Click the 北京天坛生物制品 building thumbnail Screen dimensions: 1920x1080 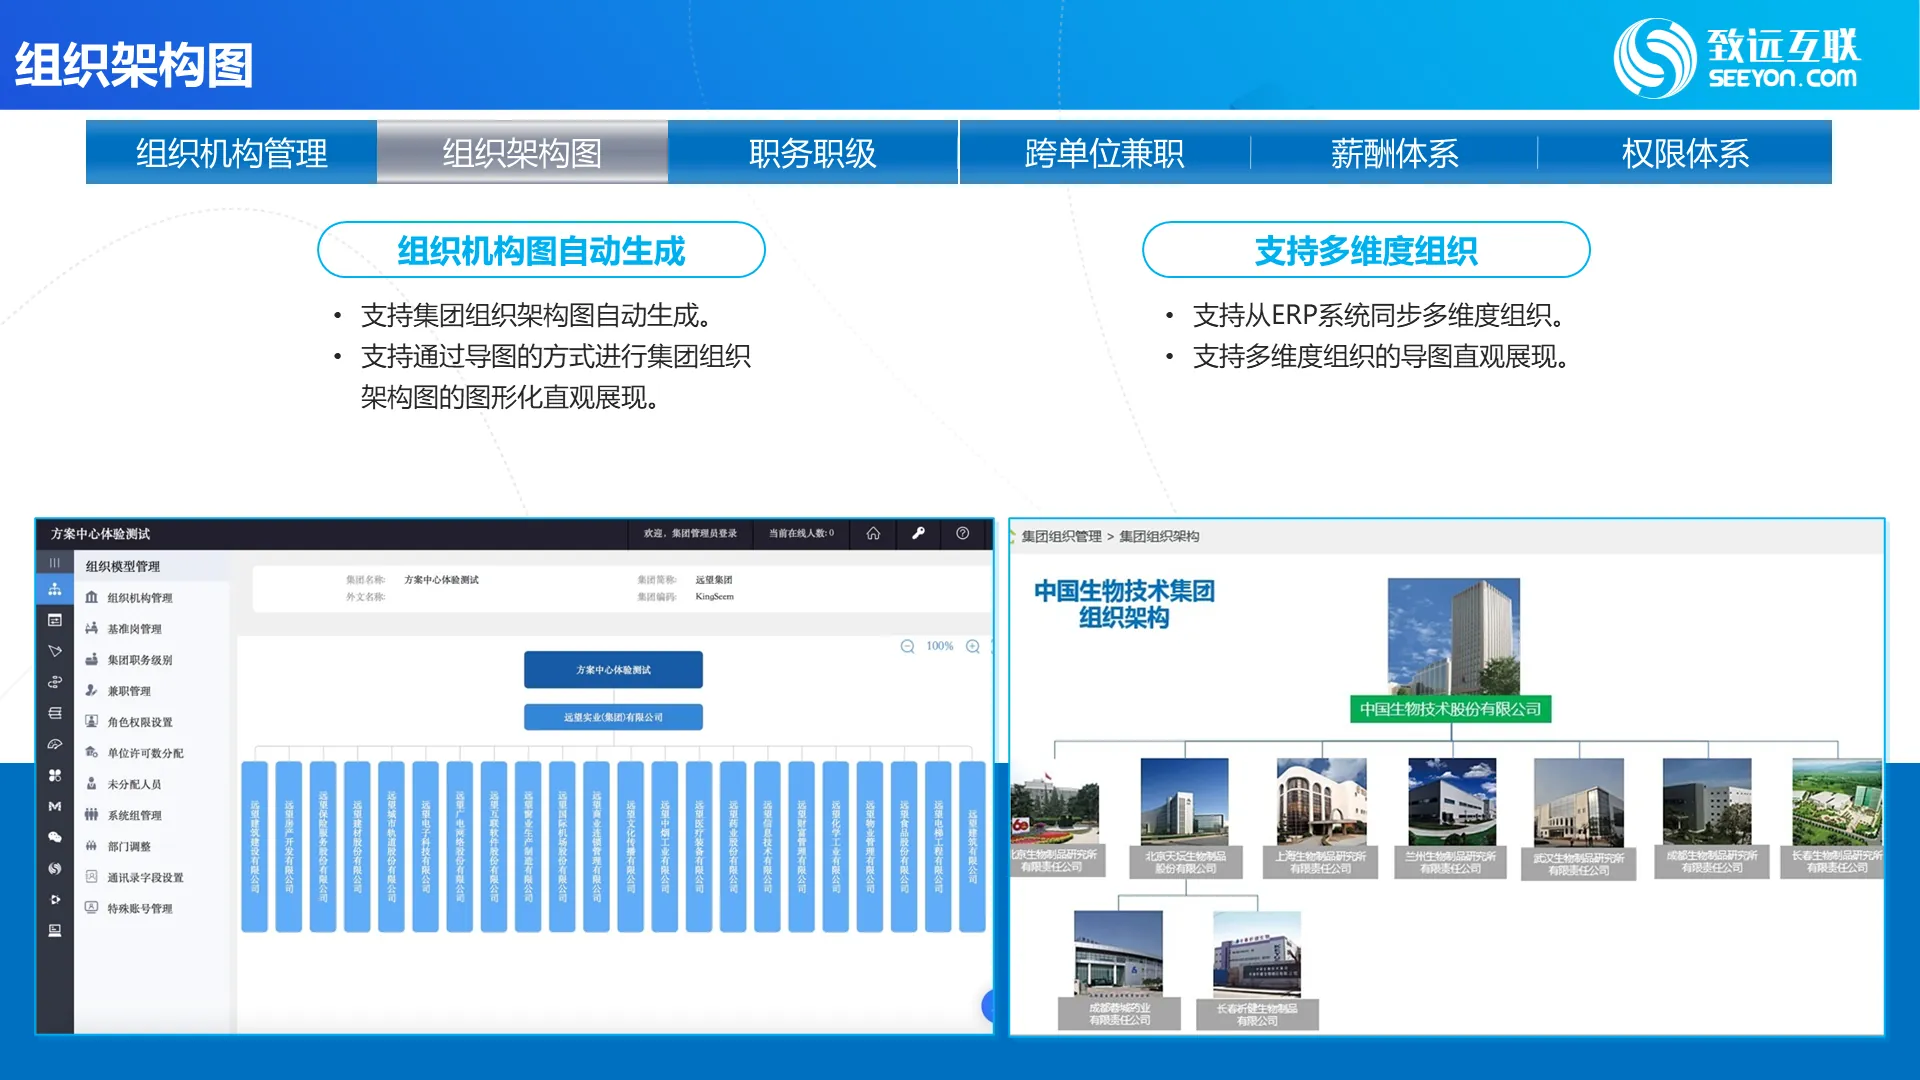(x=1185, y=802)
